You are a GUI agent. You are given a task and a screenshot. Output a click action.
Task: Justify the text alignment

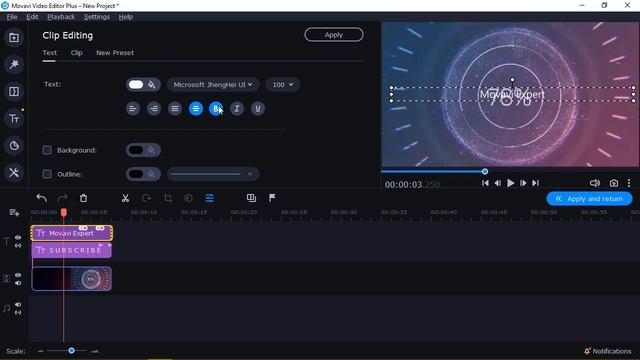click(175, 109)
